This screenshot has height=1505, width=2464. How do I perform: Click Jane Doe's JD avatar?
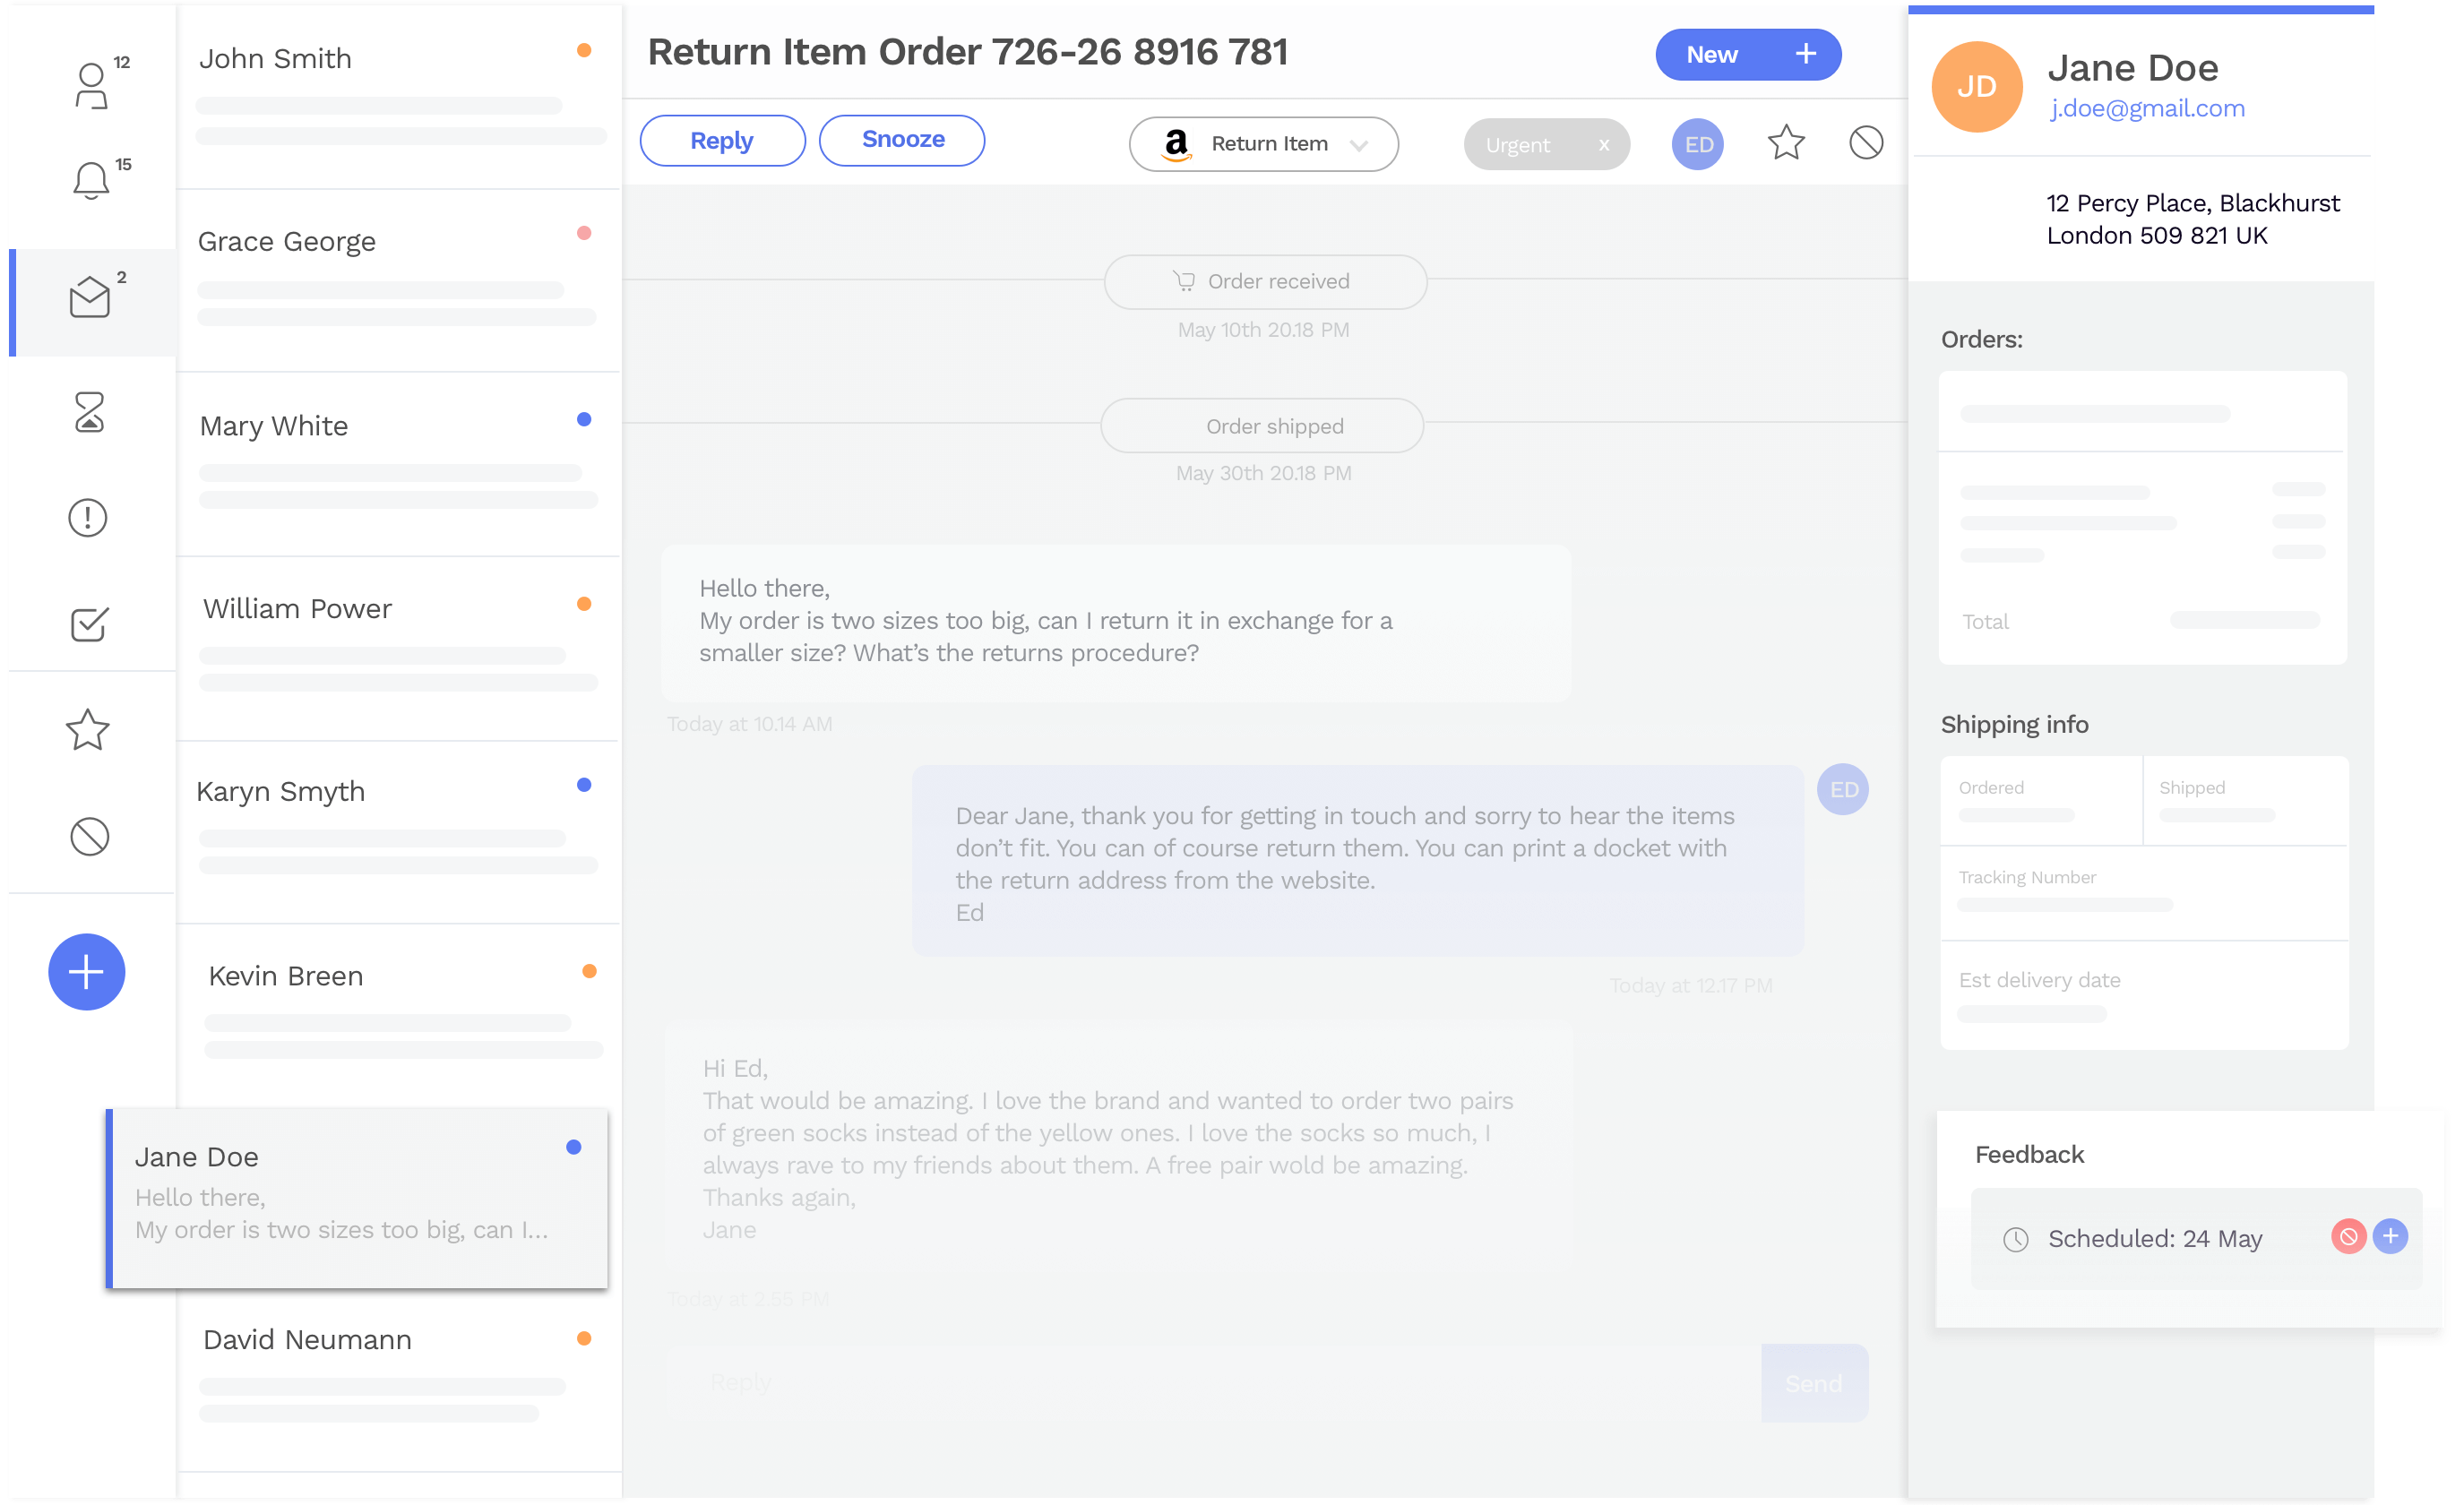click(1977, 87)
